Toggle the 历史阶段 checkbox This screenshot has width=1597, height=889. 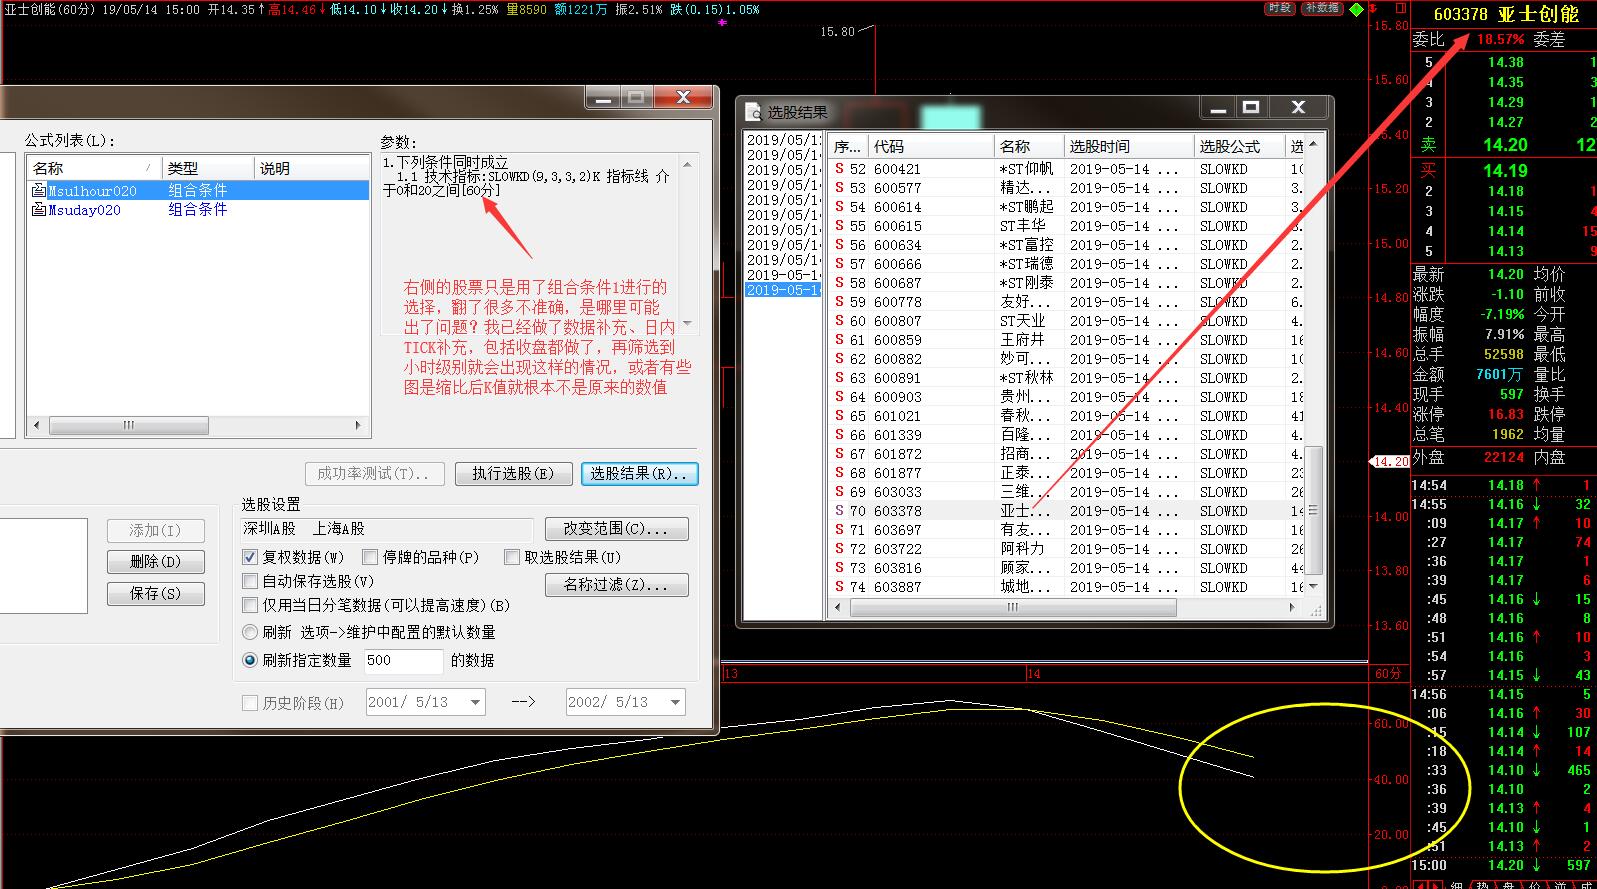(250, 703)
